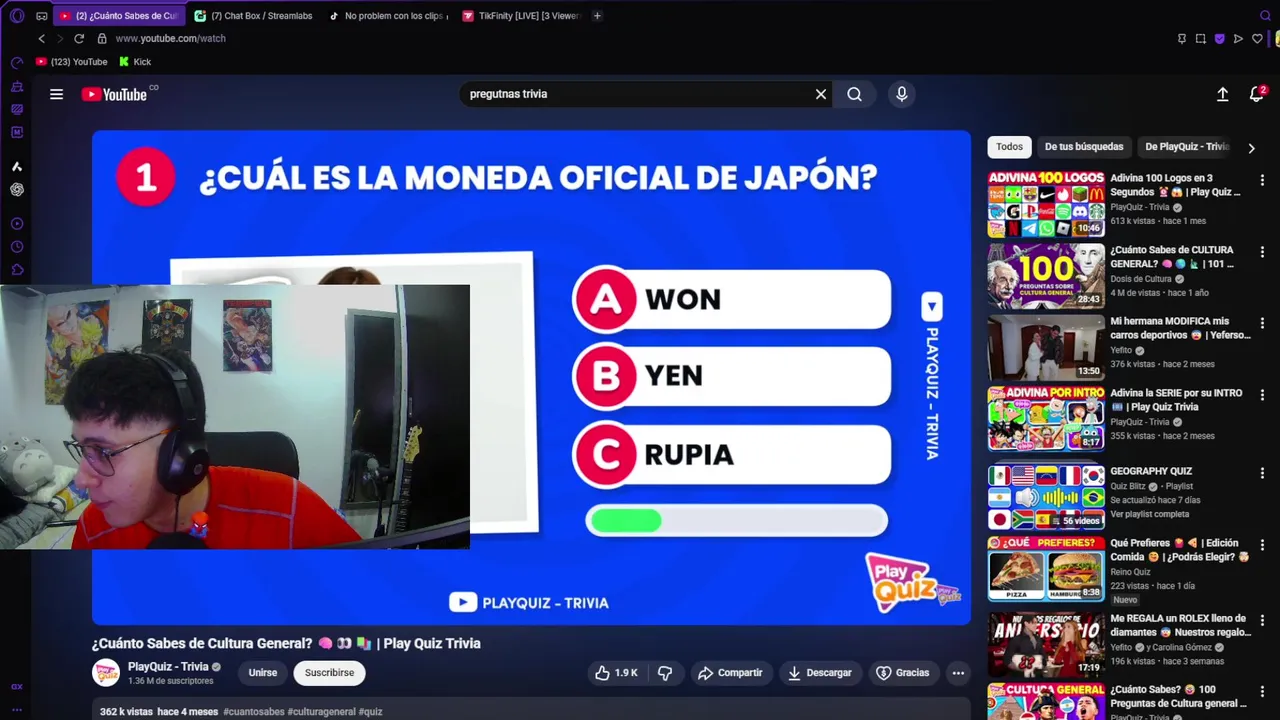Switch to the TikTok No problem tab
The width and height of the screenshot is (1280, 720).
[388, 16]
